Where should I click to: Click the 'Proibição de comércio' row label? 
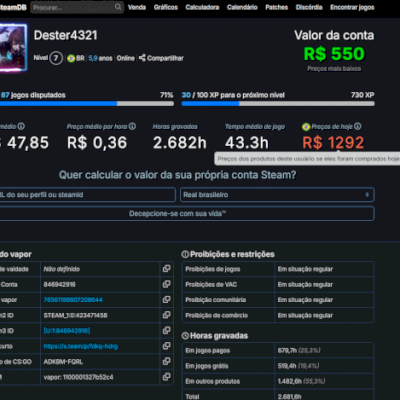[x=216, y=316]
